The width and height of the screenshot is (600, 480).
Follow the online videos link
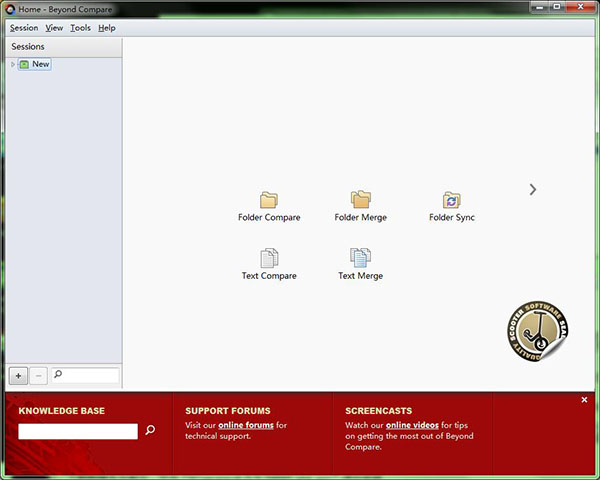click(x=413, y=425)
